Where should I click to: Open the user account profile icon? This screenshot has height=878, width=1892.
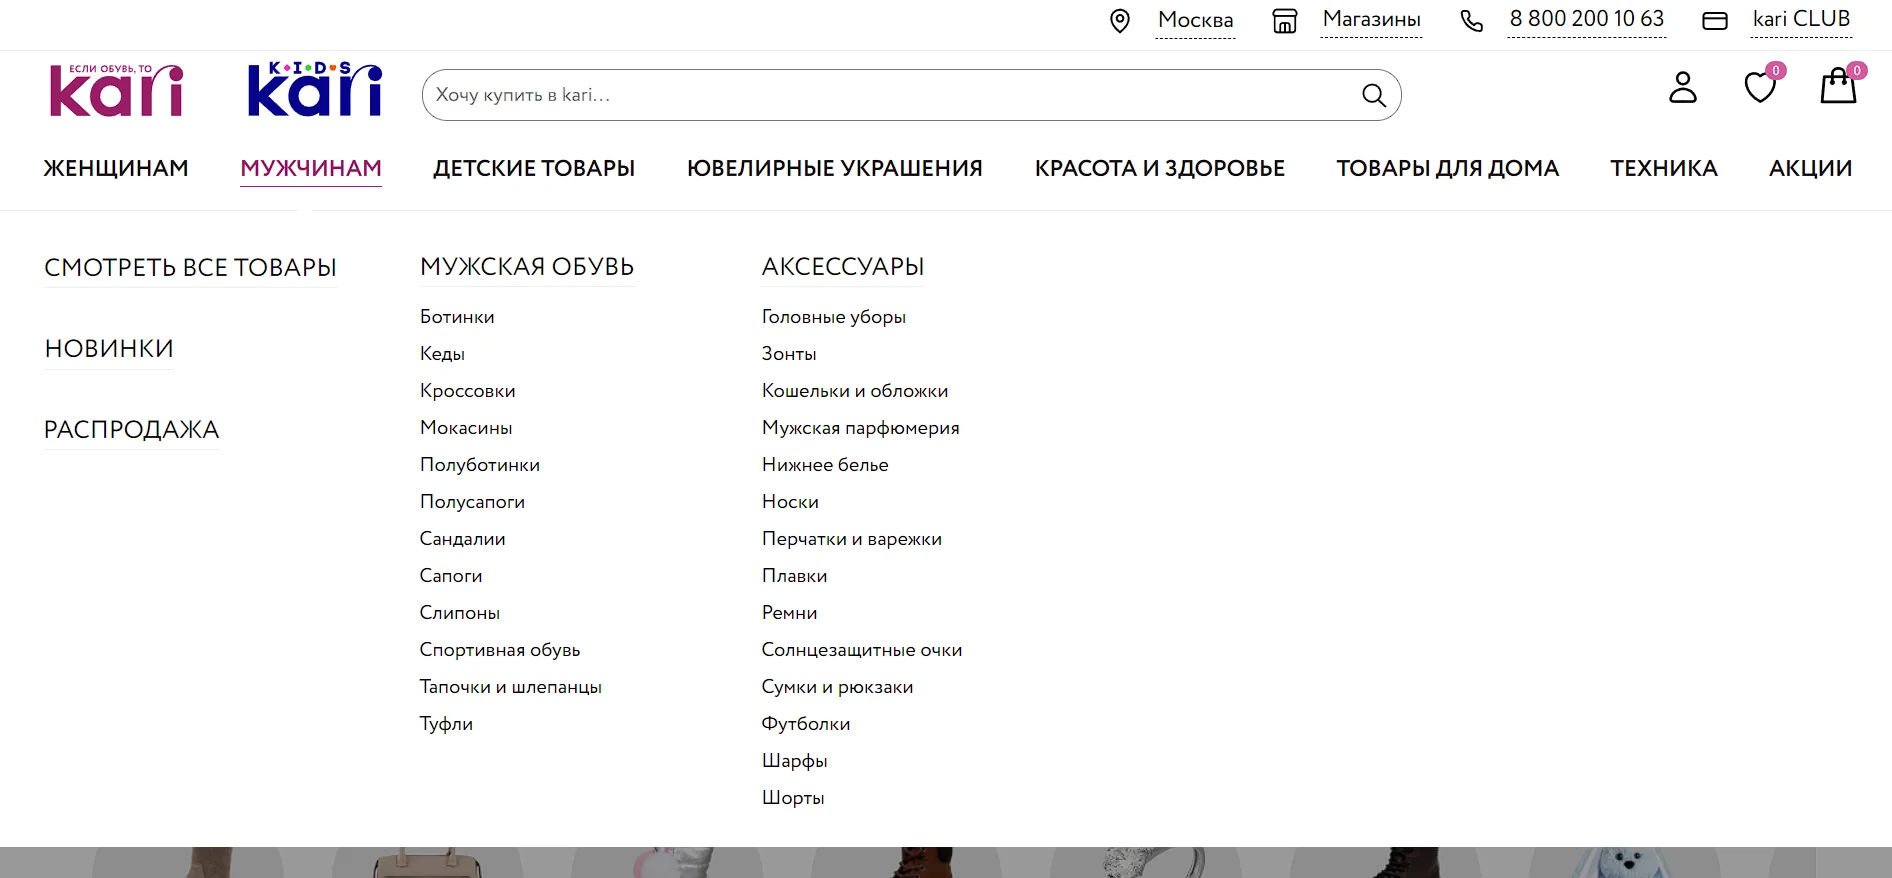[x=1683, y=88]
